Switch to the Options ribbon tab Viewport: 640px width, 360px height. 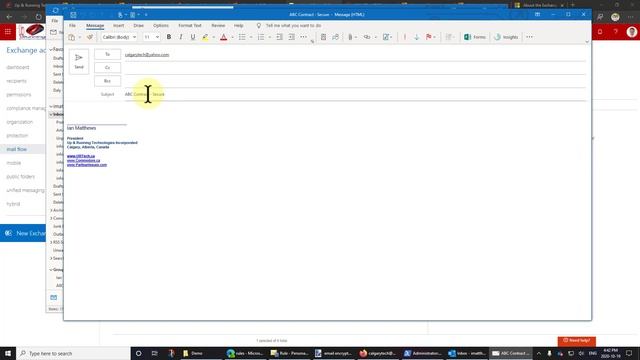pyautogui.click(x=161, y=25)
